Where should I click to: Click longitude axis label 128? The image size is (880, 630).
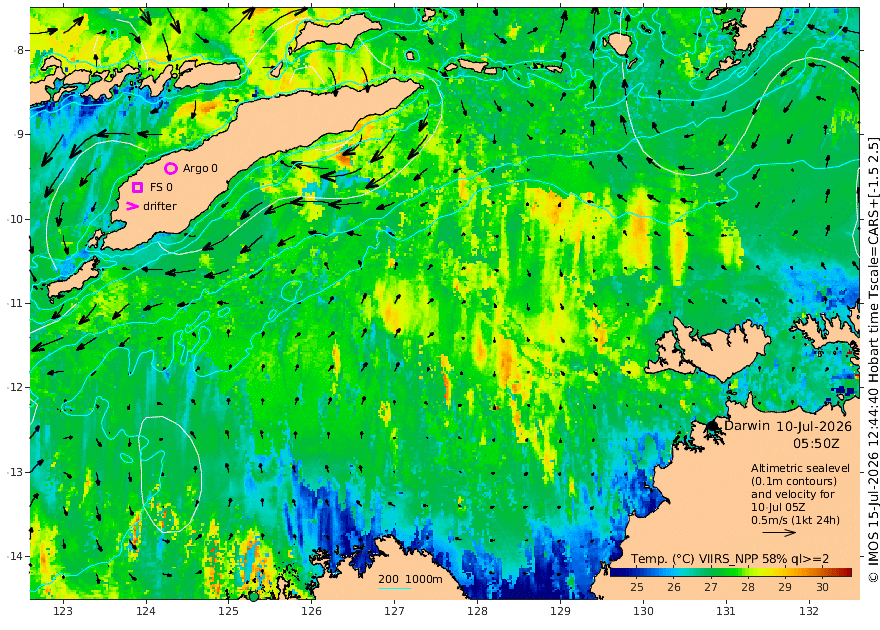[478, 611]
